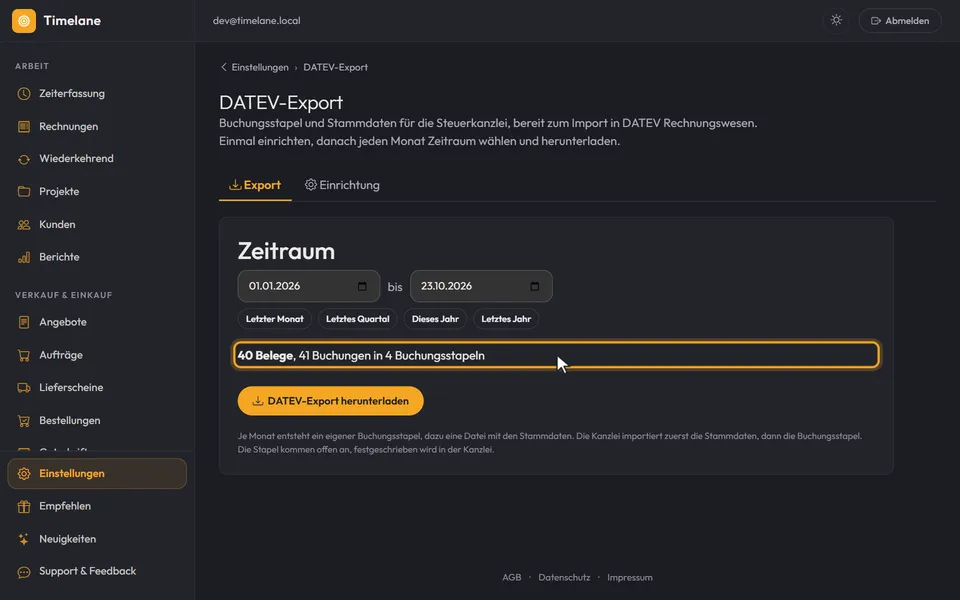This screenshot has height=600, width=960.
Task: Click the end date field 23.10.2026
Action: click(x=481, y=286)
